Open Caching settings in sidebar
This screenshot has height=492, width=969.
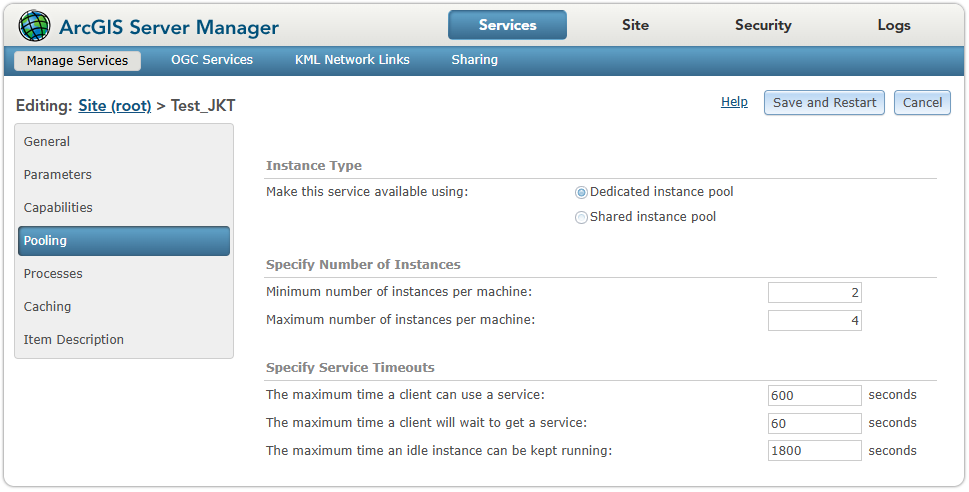124,307
